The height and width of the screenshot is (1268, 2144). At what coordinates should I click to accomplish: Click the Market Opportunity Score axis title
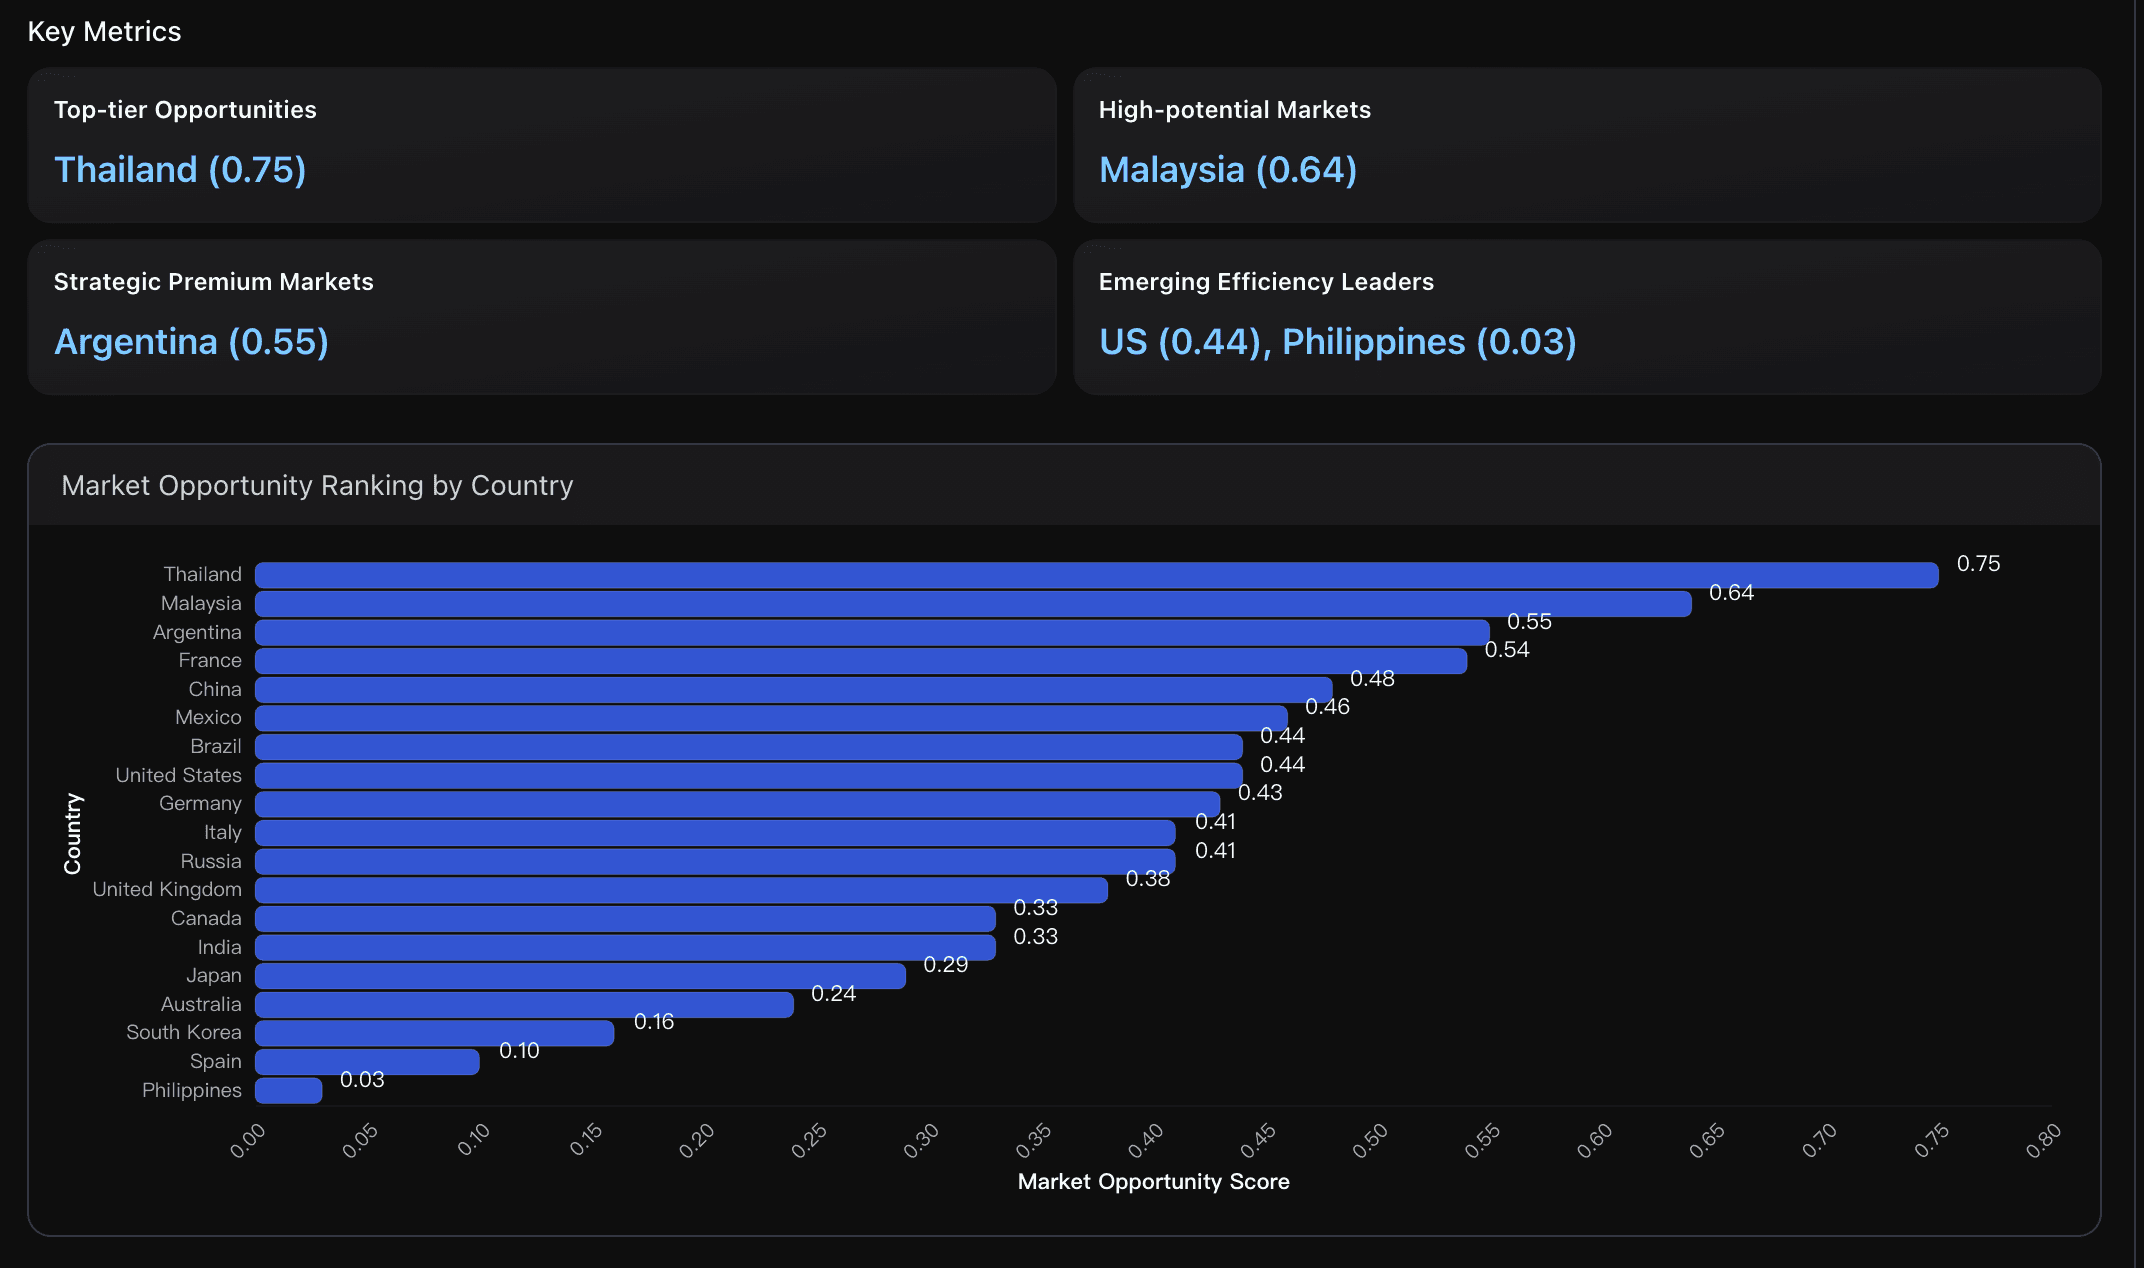click(1153, 1181)
